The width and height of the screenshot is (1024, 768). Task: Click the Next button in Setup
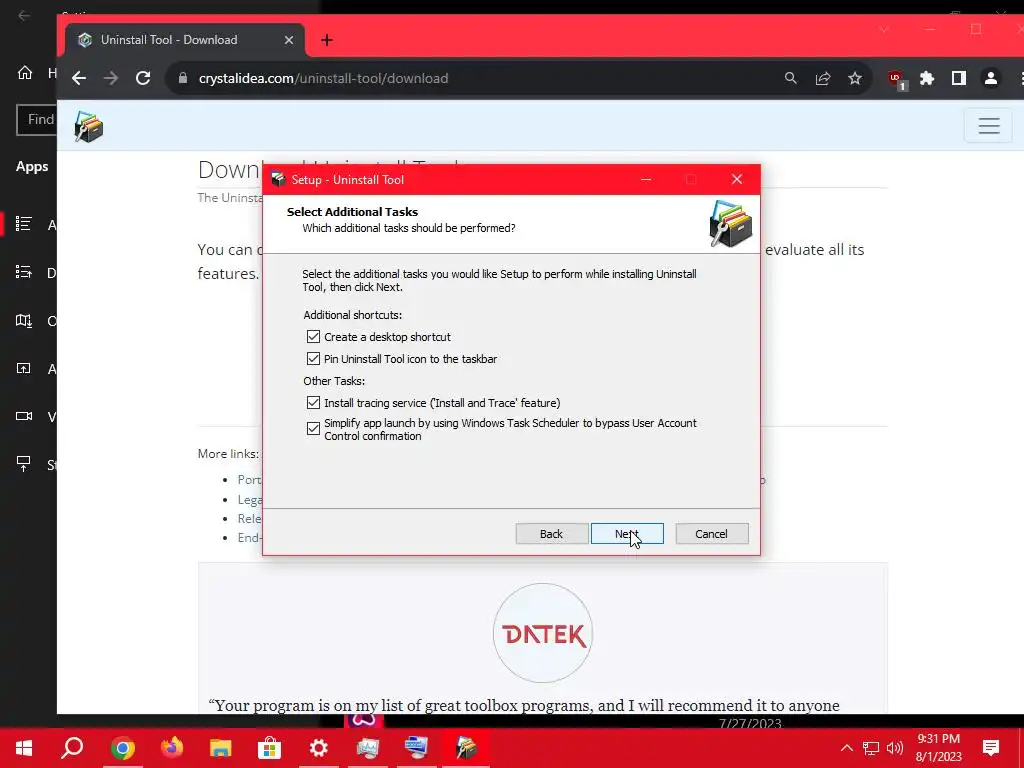627,534
